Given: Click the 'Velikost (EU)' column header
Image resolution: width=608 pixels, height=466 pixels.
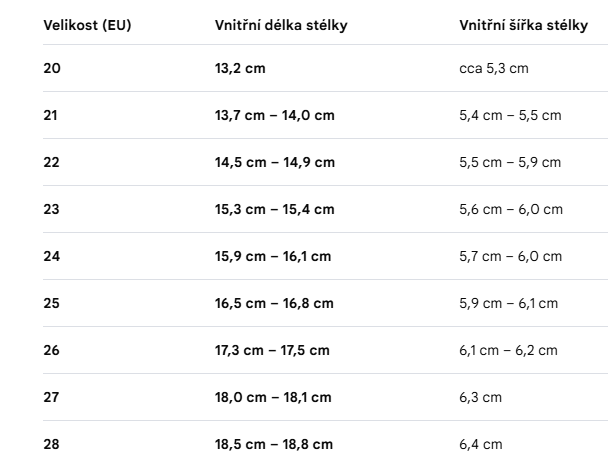Looking at the screenshot, I should tap(87, 25).
